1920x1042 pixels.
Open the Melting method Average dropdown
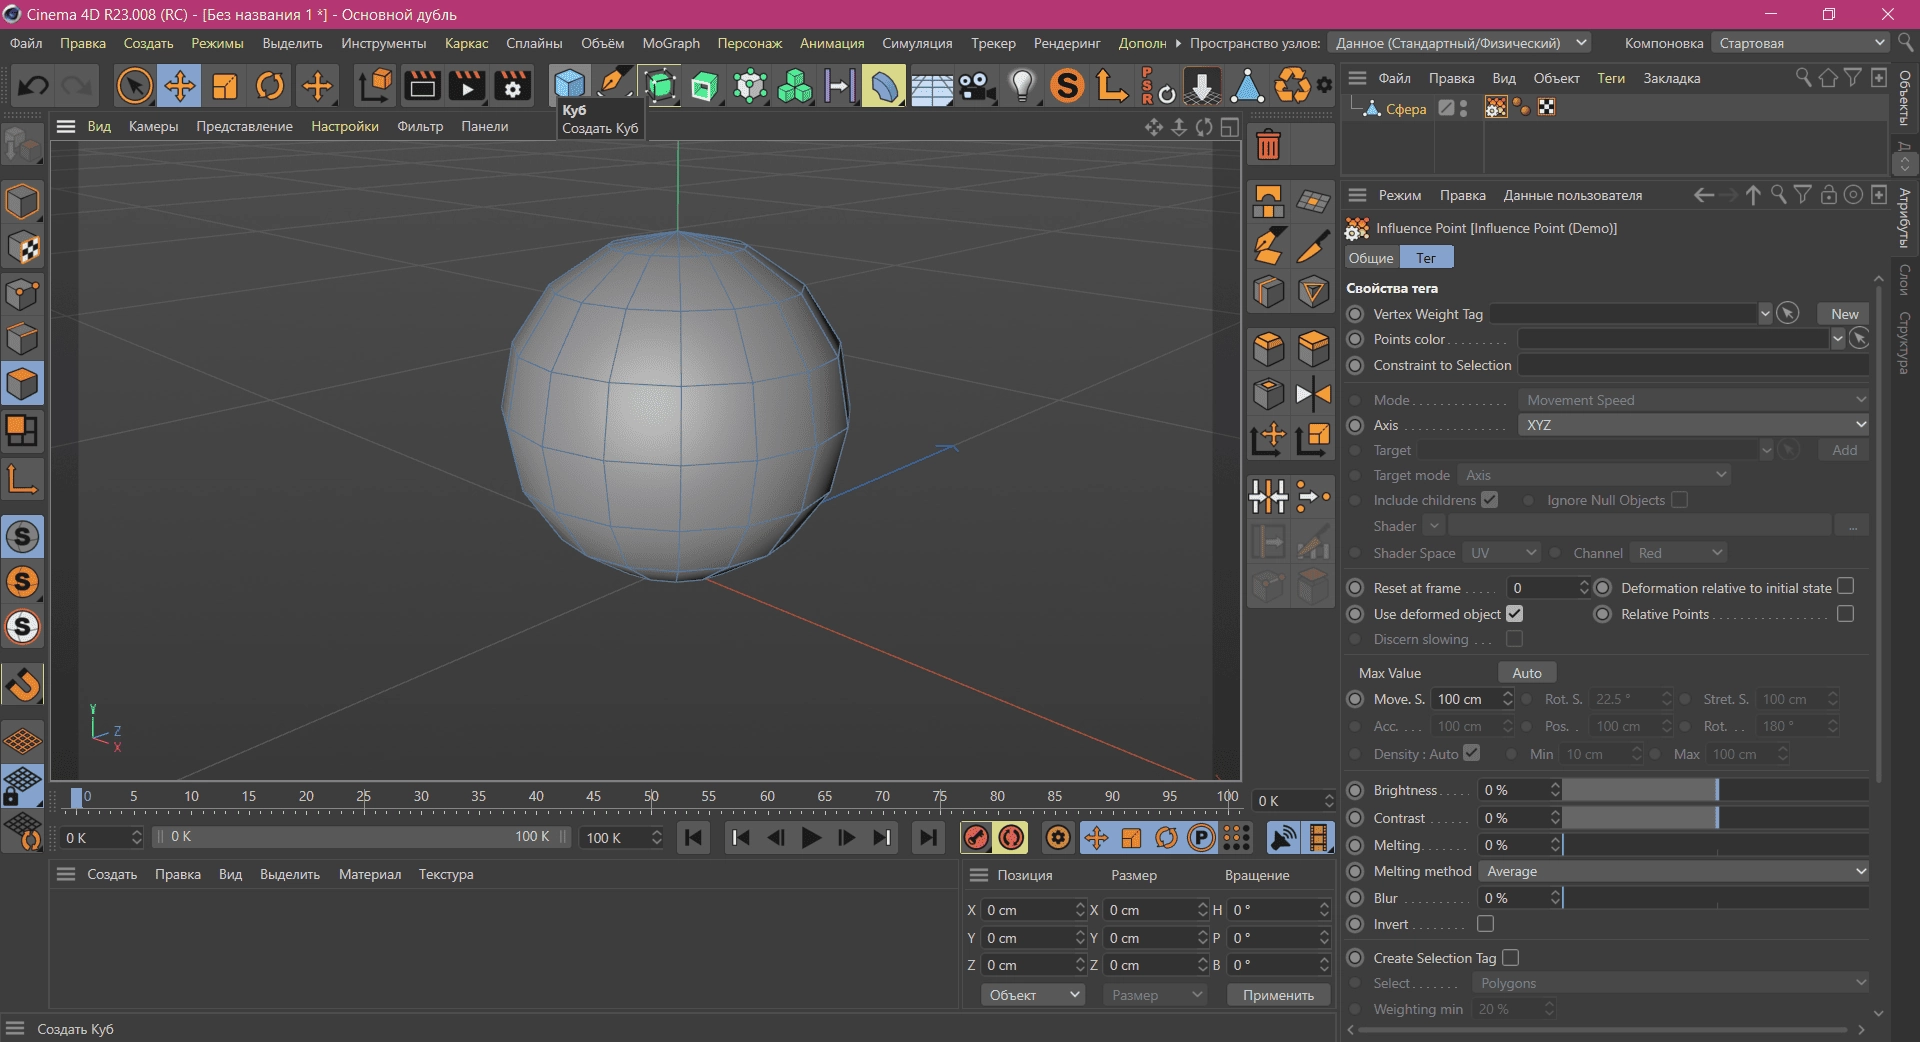(1674, 871)
